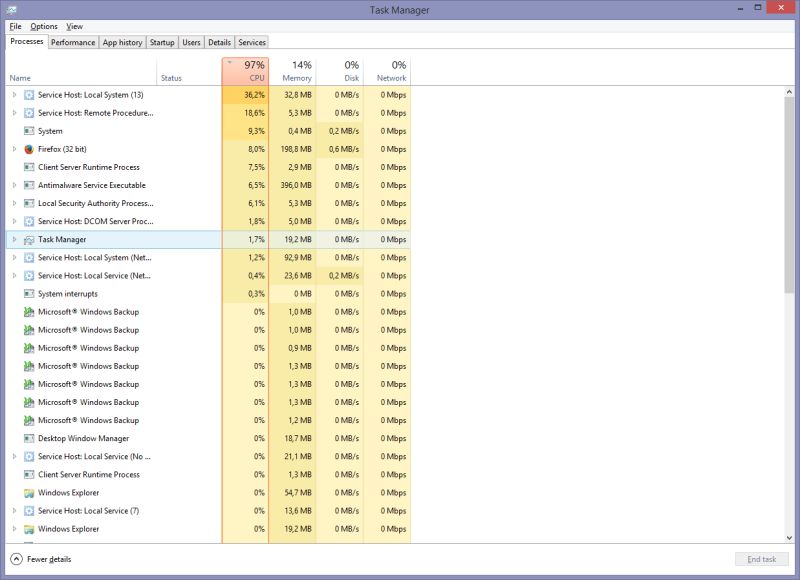Click the Task Manager icon in process list
The width and height of the screenshot is (800, 580).
pos(27,240)
